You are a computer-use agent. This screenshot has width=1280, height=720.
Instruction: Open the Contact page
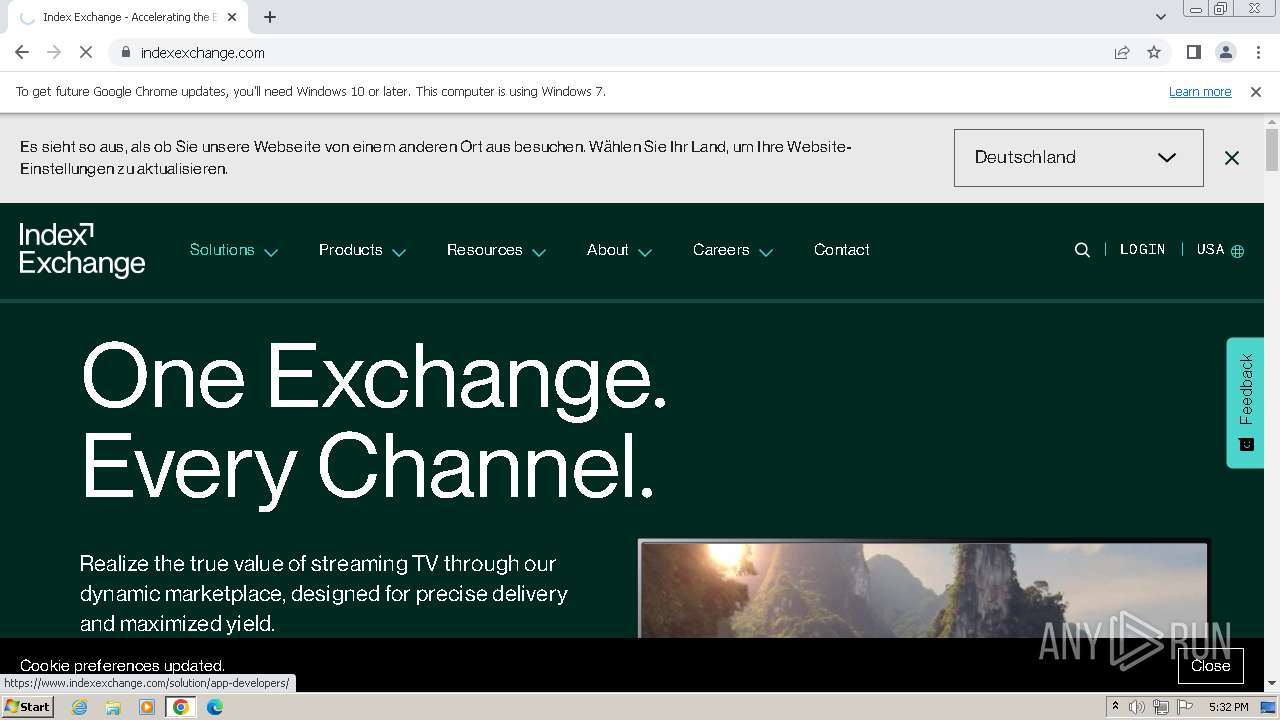pyautogui.click(x=842, y=250)
